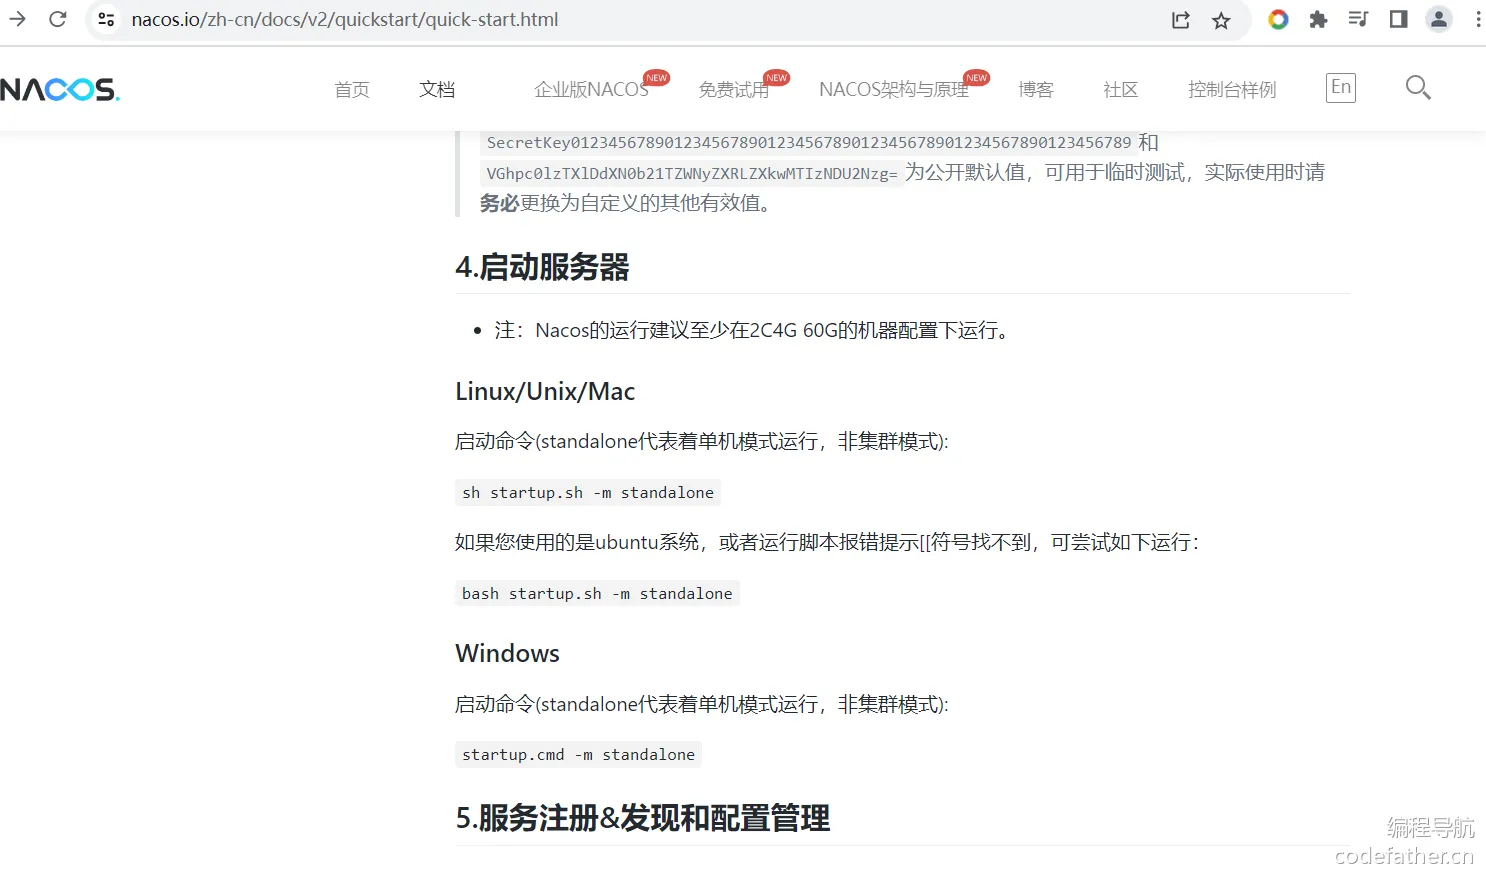Click the SecretKey default value code
Viewport: 1486px width, 880px height.
(809, 143)
